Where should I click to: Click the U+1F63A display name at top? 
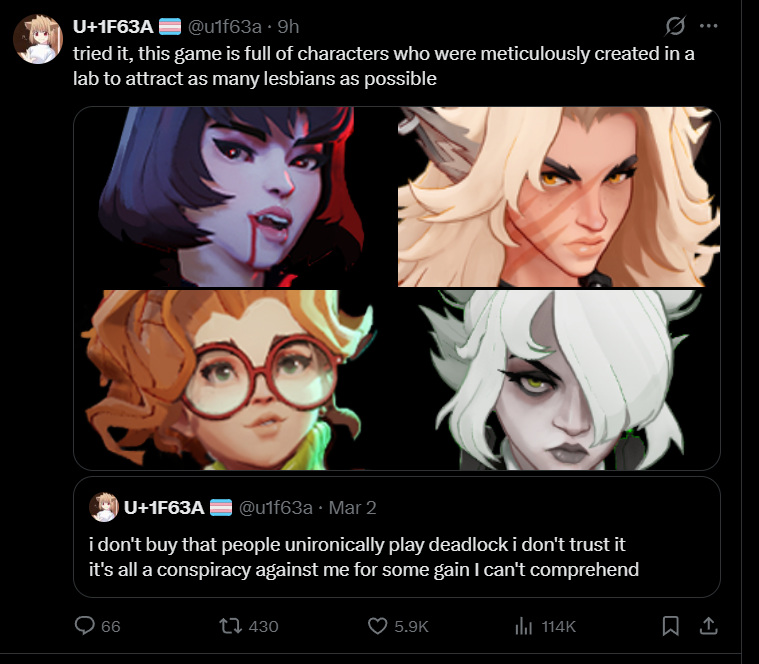tap(113, 27)
